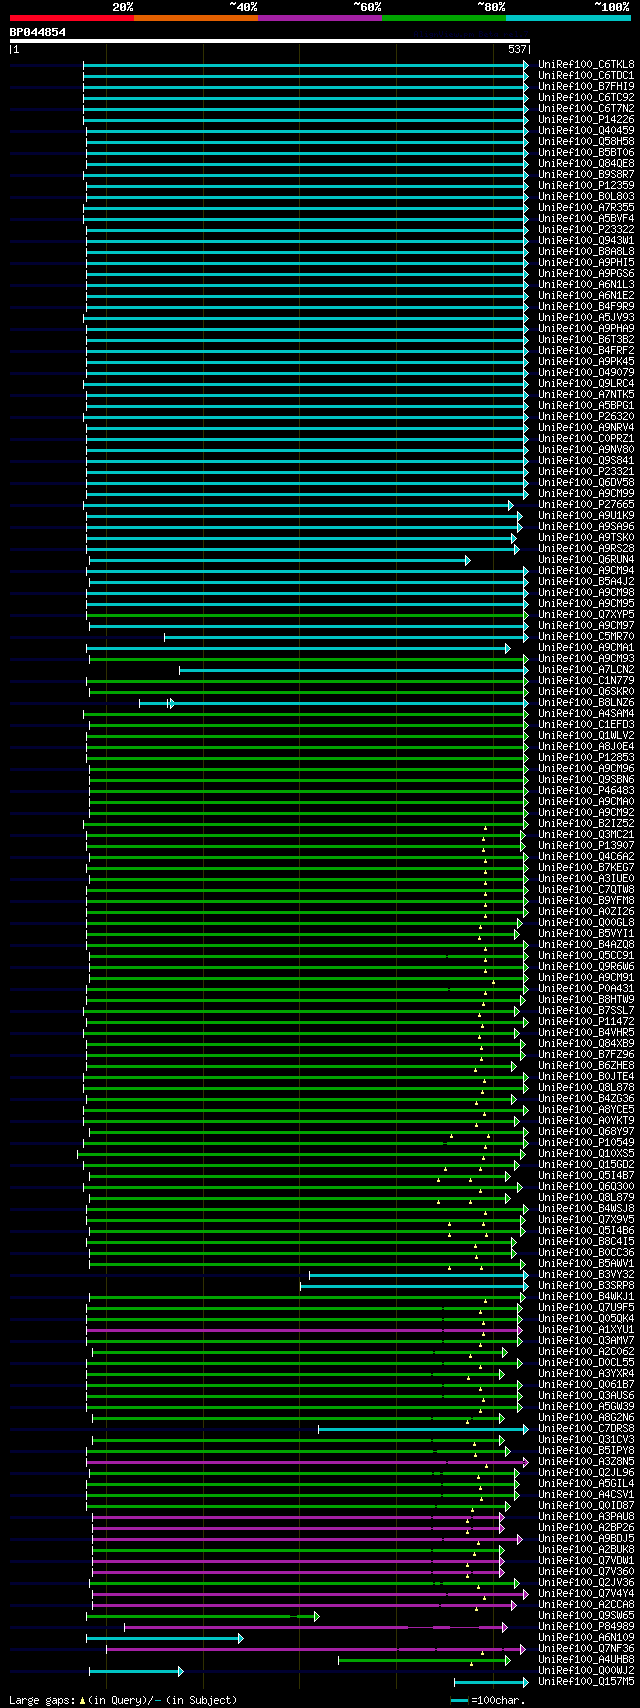
Task: Select hit UniRef100_P14226
Action: coord(586,119)
